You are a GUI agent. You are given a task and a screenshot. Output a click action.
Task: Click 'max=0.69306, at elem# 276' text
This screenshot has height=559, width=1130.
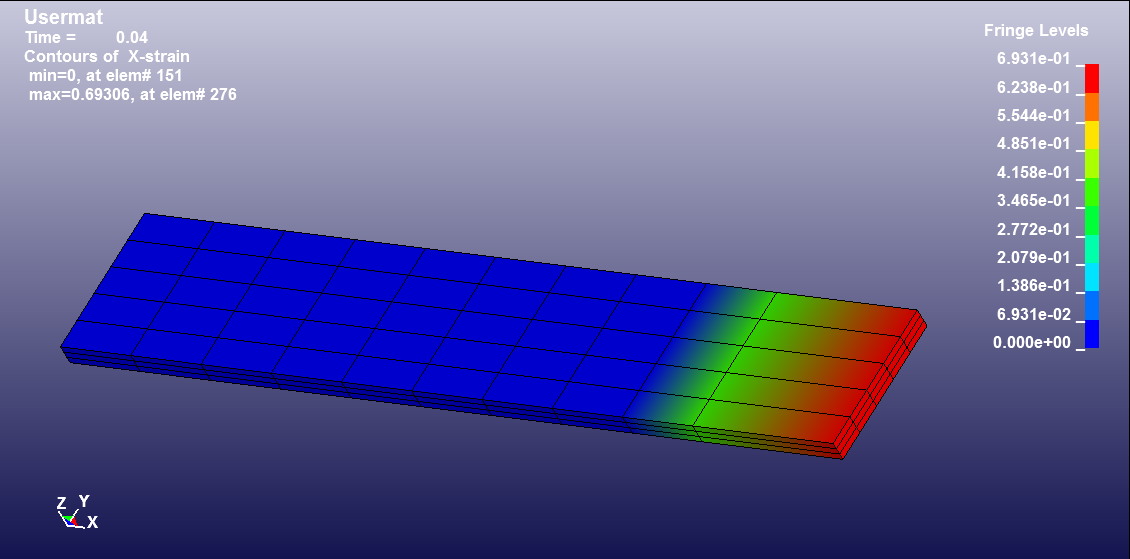tap(133, 94)
